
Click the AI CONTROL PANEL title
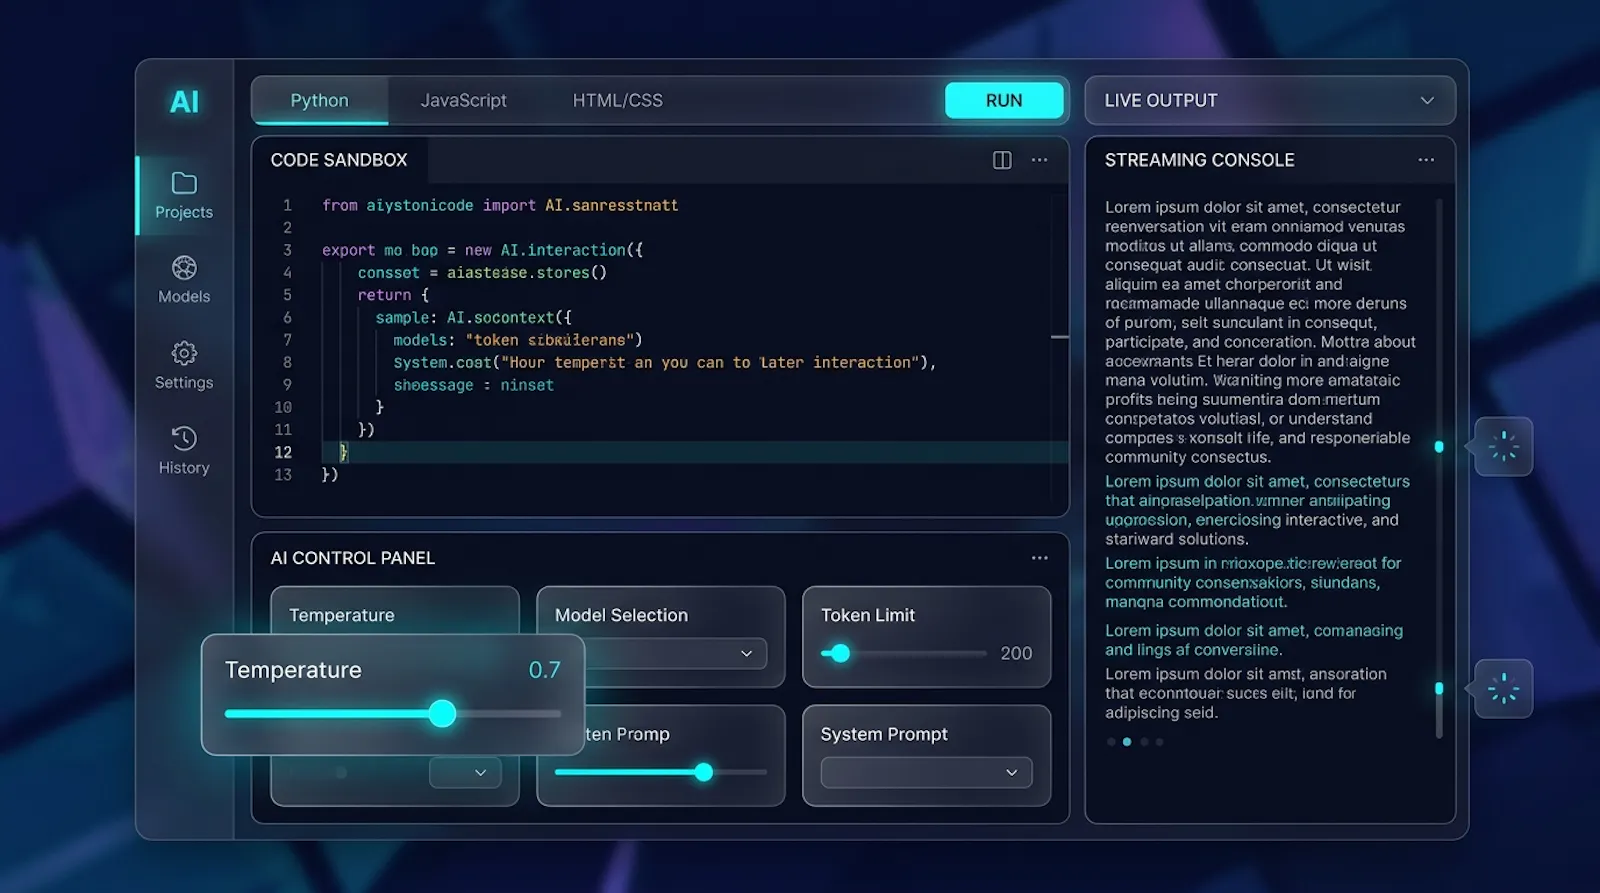(352, 558)
